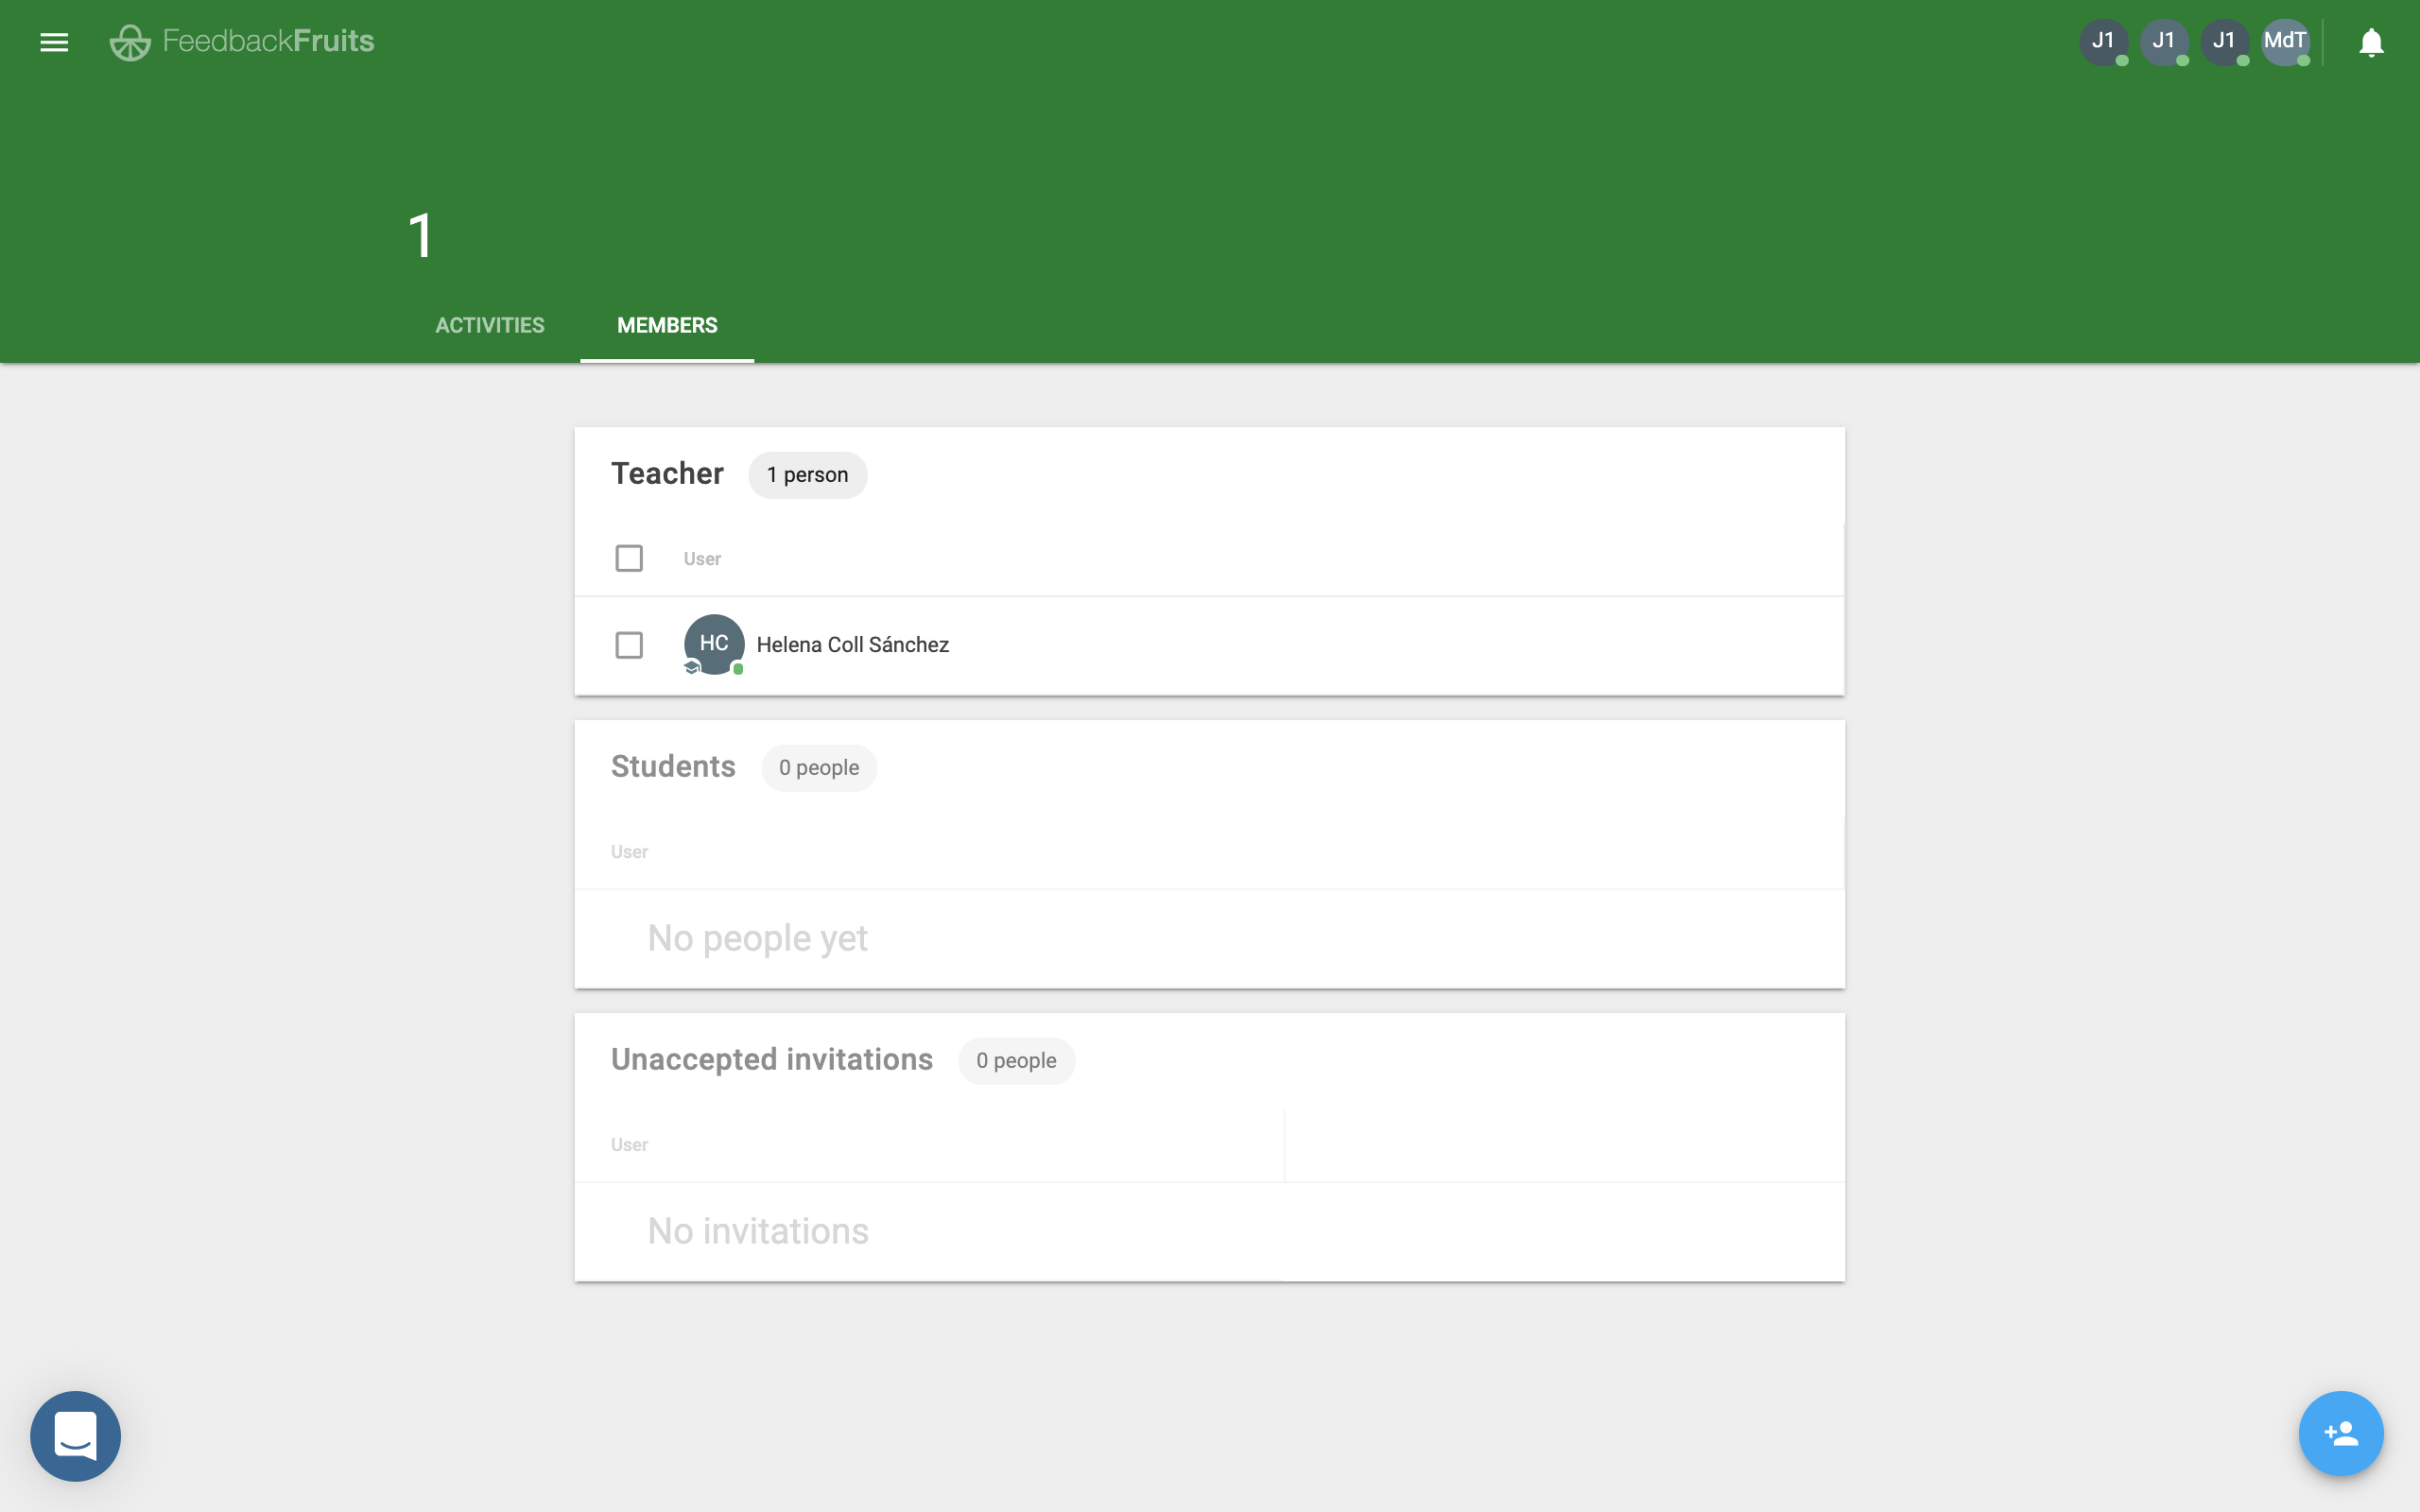This screenshot has height=1512, width=2420.
Task: Select the Members tab
Action: click(x=667, y=325)
